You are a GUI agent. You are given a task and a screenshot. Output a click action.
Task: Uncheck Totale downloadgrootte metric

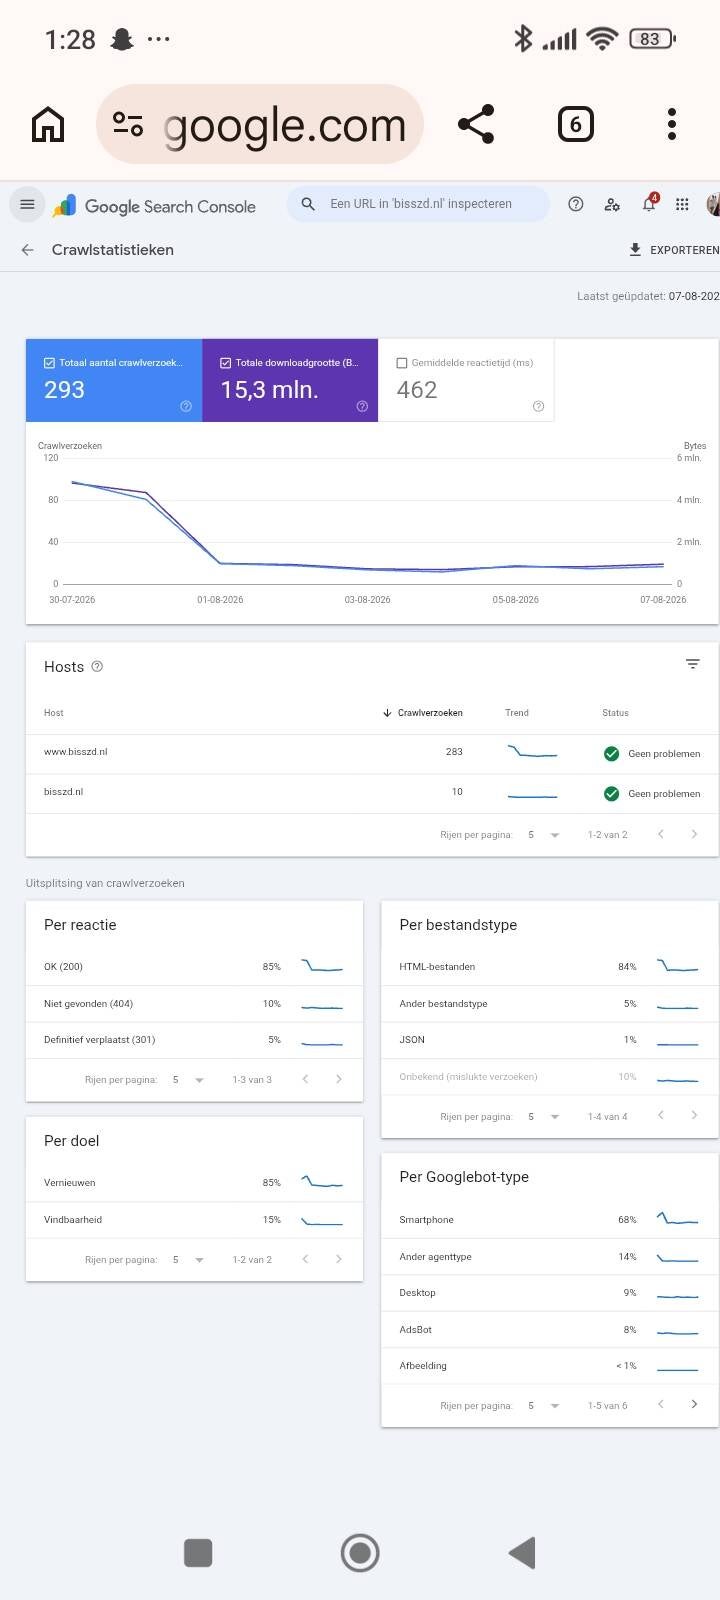(x=225, y=363)
